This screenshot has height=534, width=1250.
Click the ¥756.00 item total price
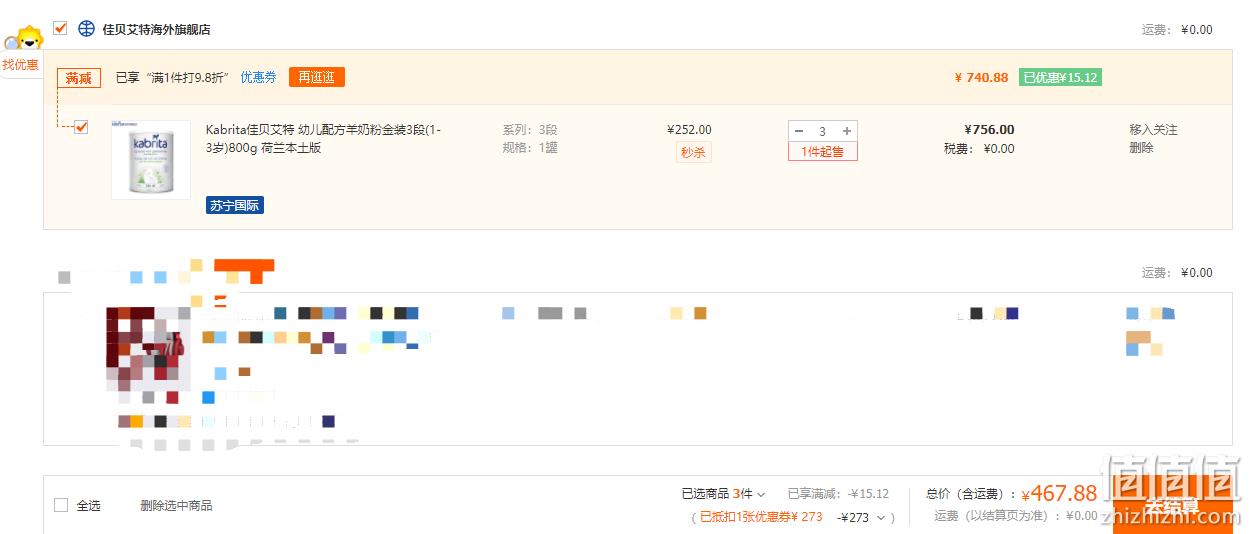989,130
